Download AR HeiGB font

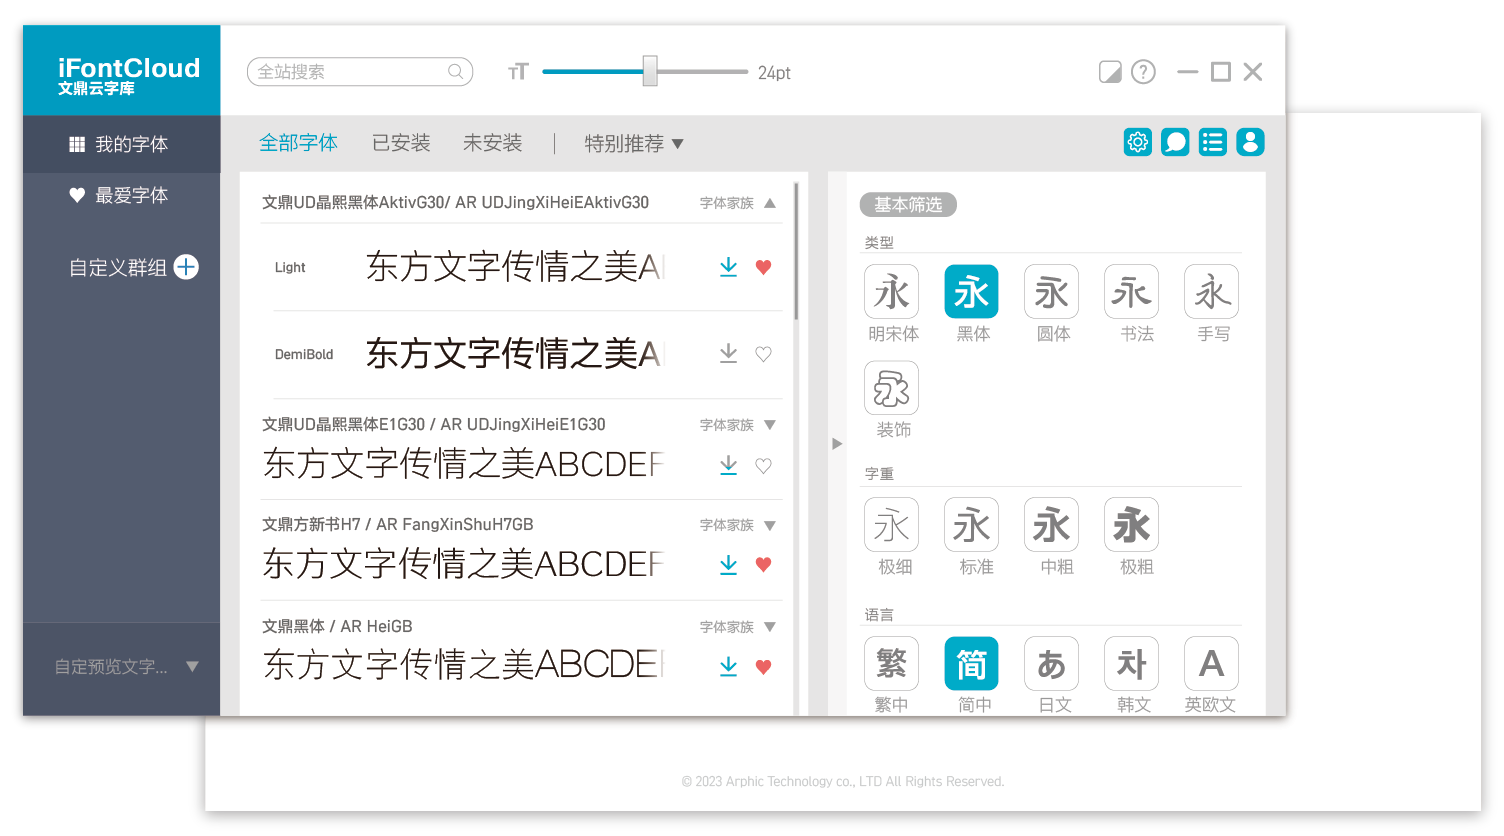[729, 666]
